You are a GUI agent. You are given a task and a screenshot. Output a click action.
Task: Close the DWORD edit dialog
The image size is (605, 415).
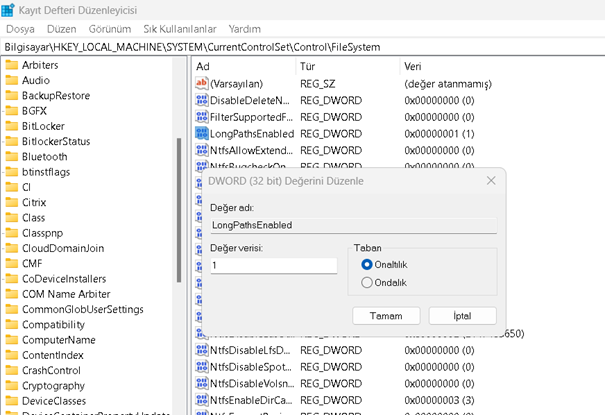490,181
